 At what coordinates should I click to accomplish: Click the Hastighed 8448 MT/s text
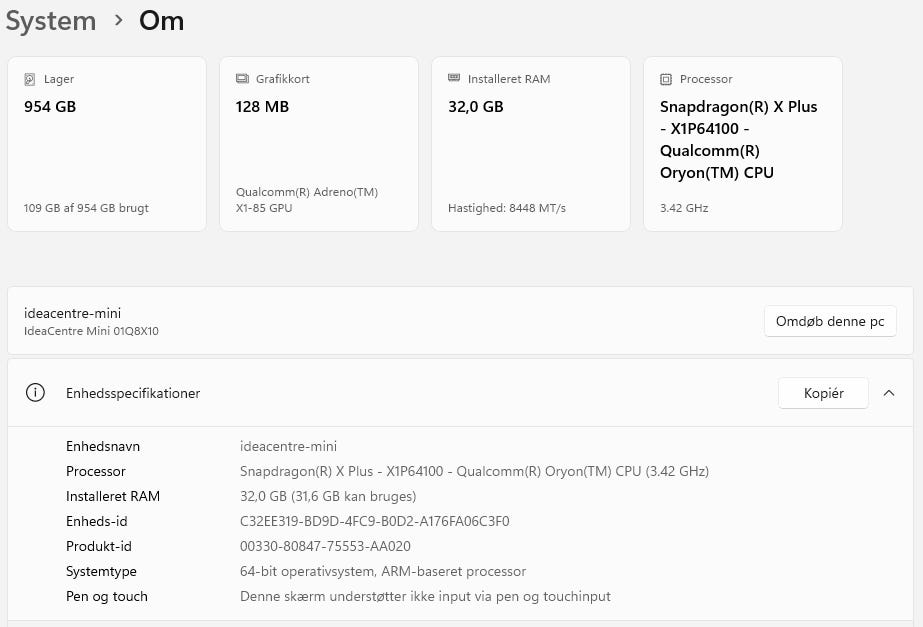coord(506,208)
